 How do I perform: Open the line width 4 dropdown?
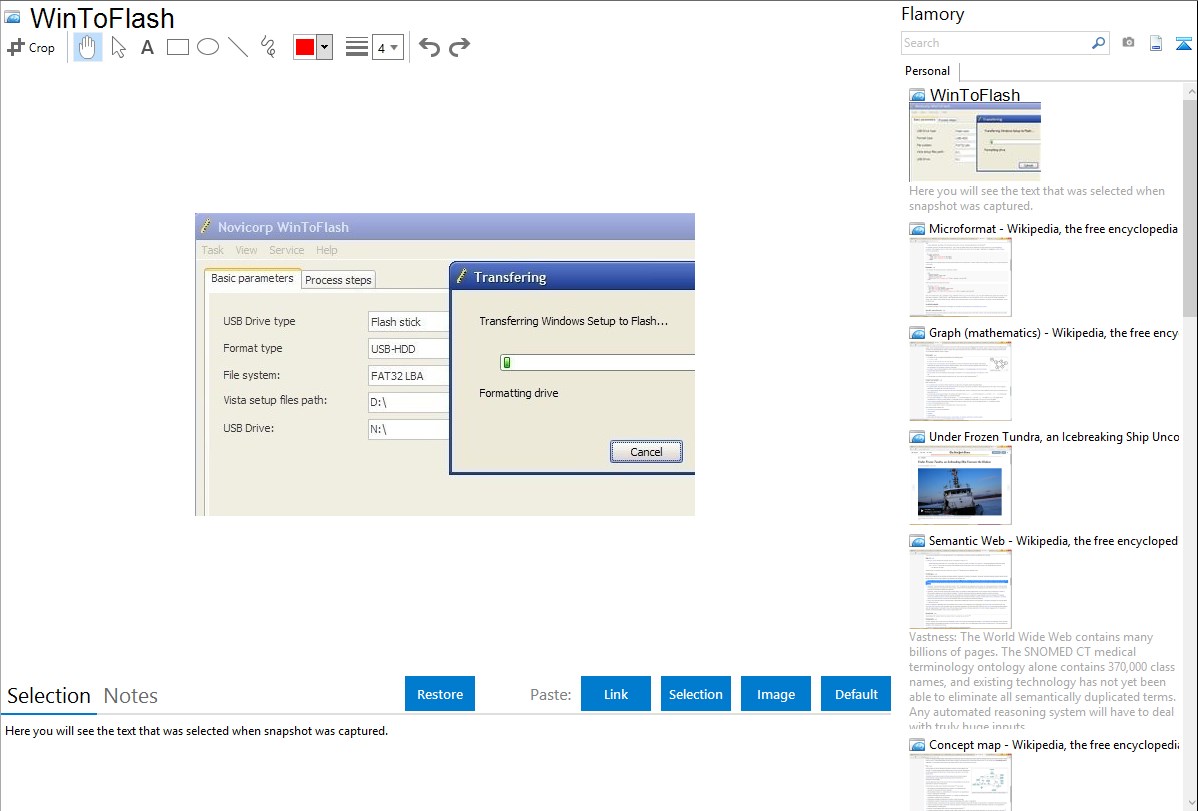pos(388,47)
